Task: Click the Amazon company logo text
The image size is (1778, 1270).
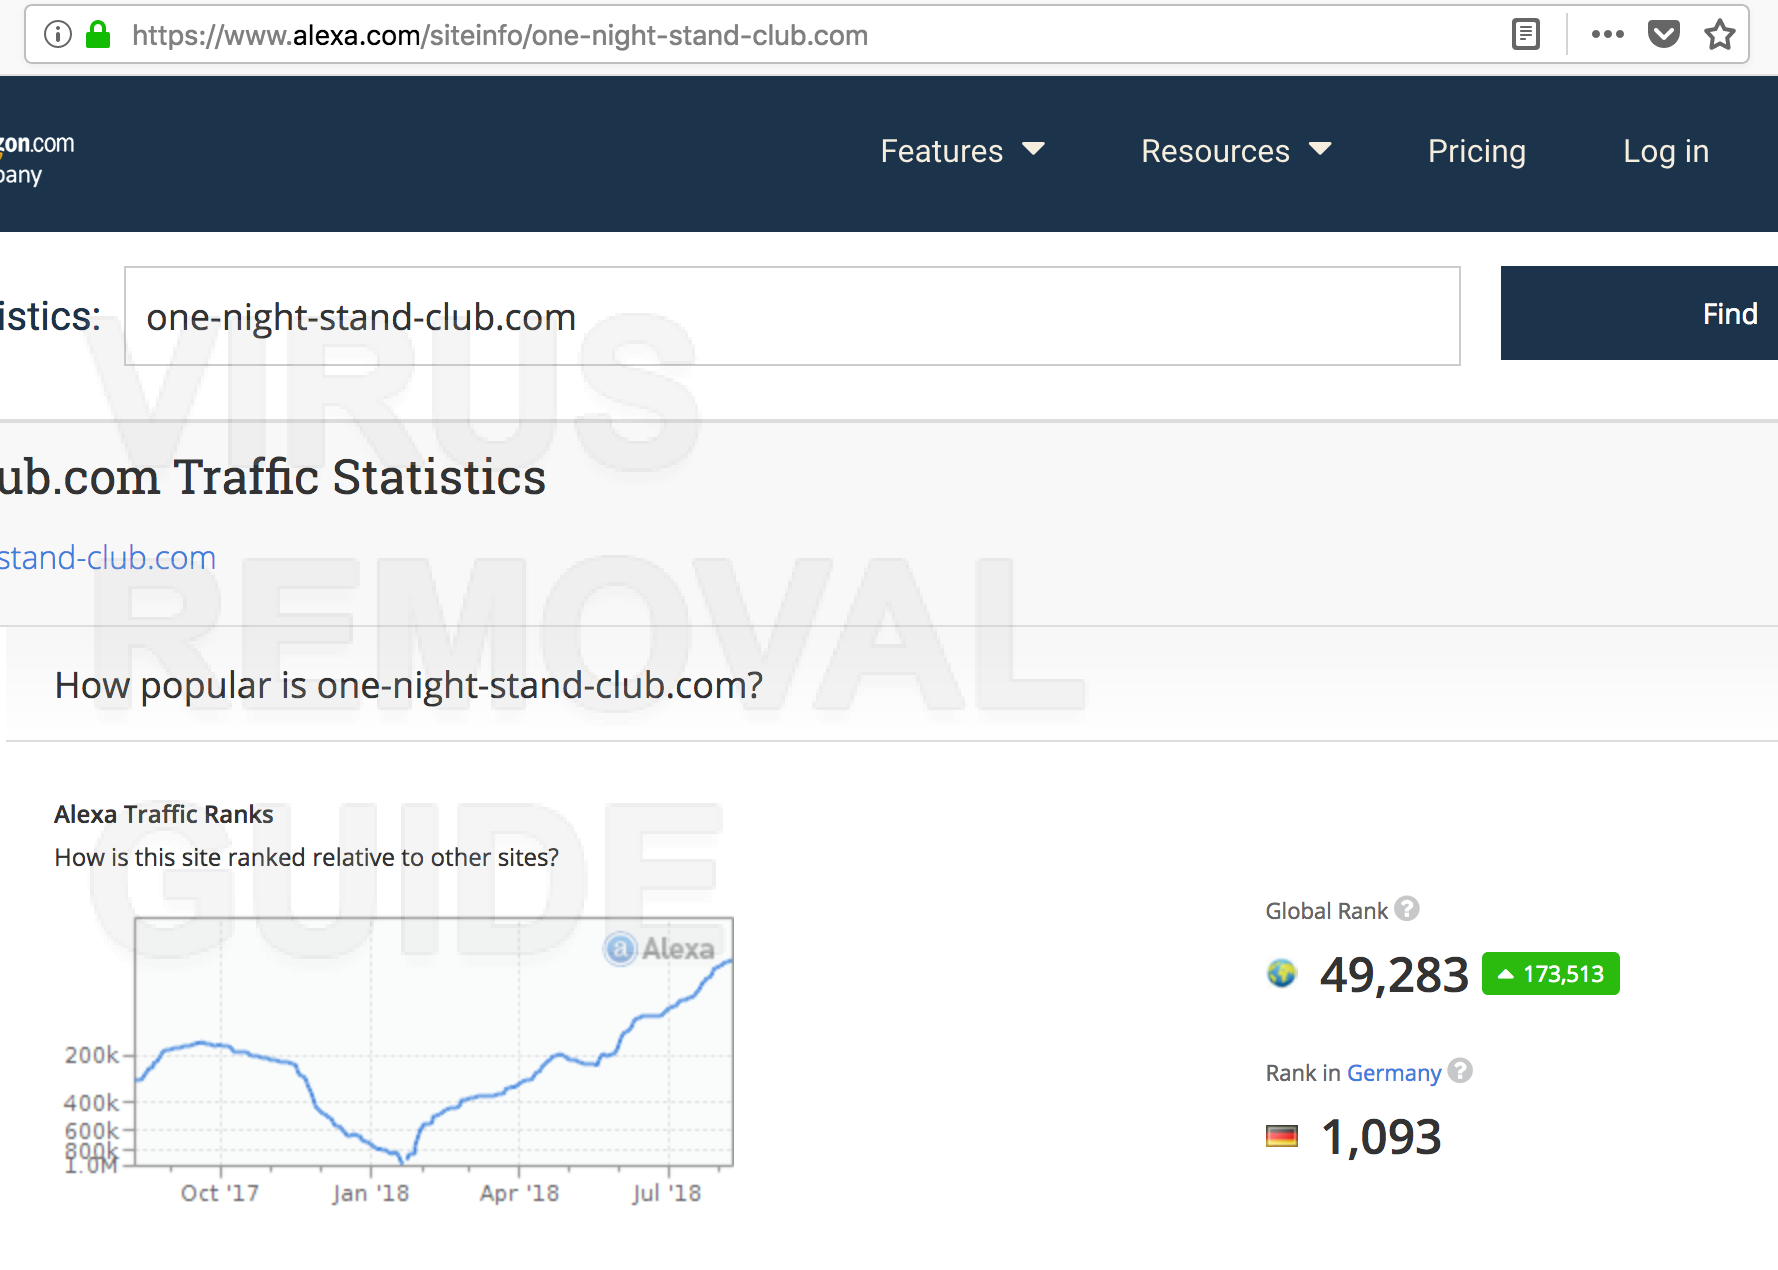Action: point(36,158)
